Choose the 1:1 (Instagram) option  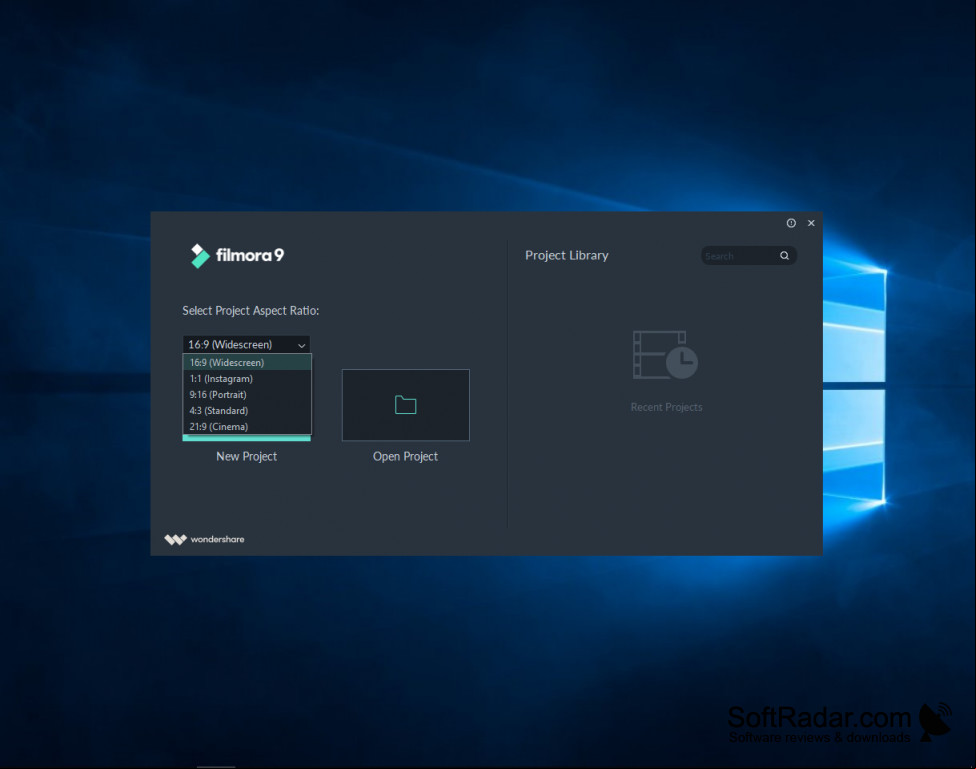click(247, 379)
